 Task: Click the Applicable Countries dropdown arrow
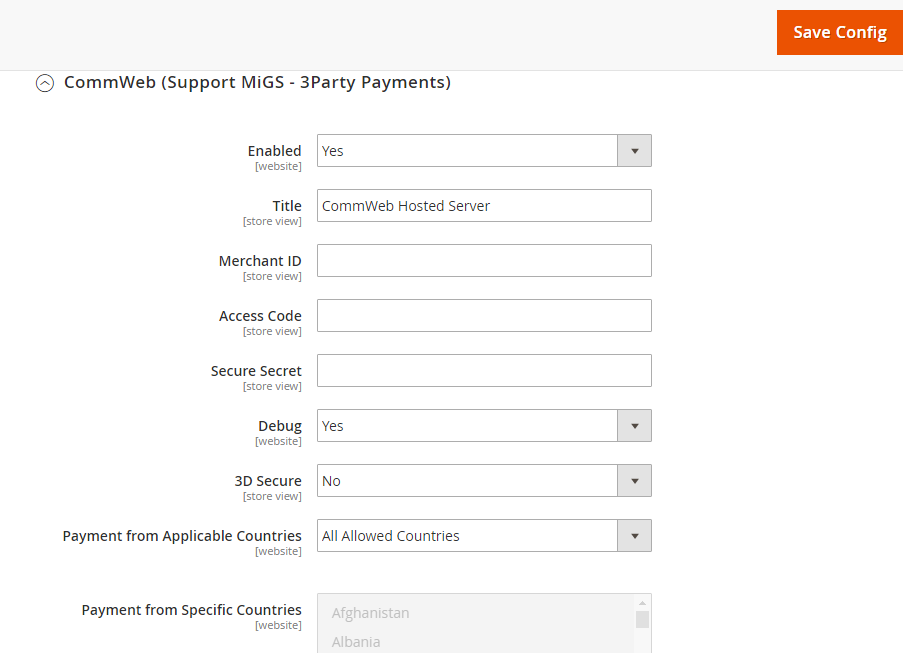point(634,536)
